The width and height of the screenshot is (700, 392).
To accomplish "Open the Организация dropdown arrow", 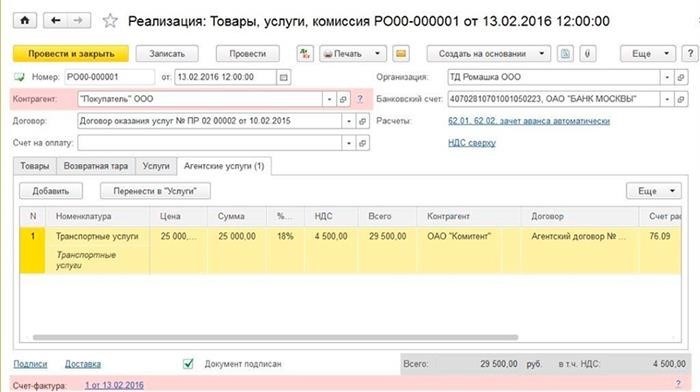I will (667, 77).
